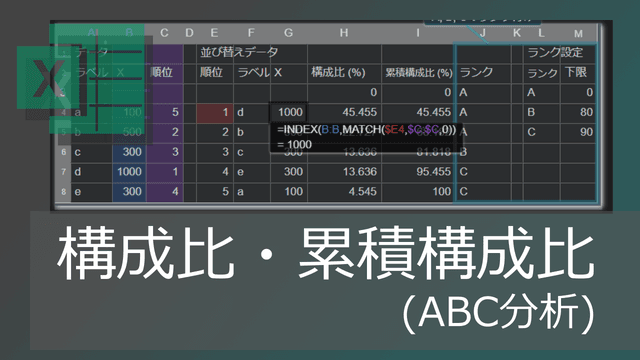
Task: Select column F header
Action: point(251,33)
